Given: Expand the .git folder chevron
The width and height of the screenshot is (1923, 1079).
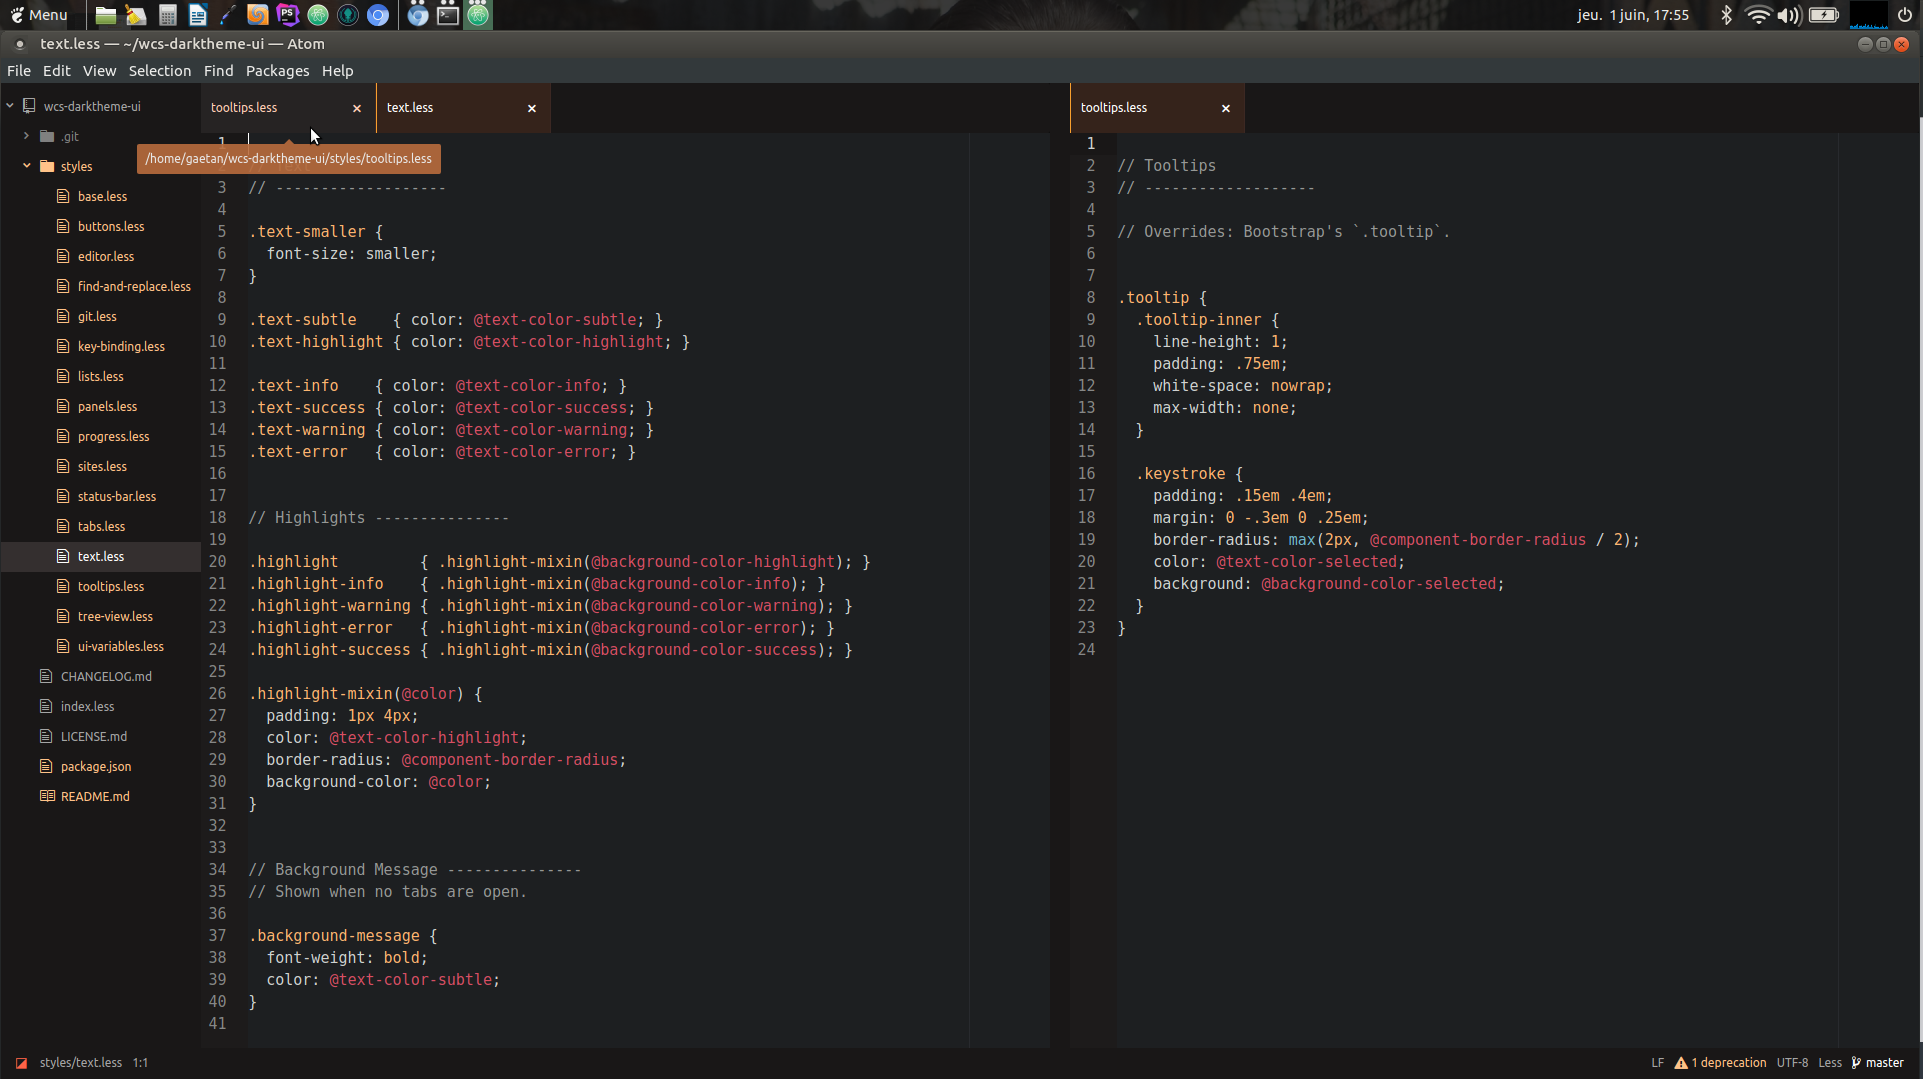Looking at the screenshot, I should point(26,136).
